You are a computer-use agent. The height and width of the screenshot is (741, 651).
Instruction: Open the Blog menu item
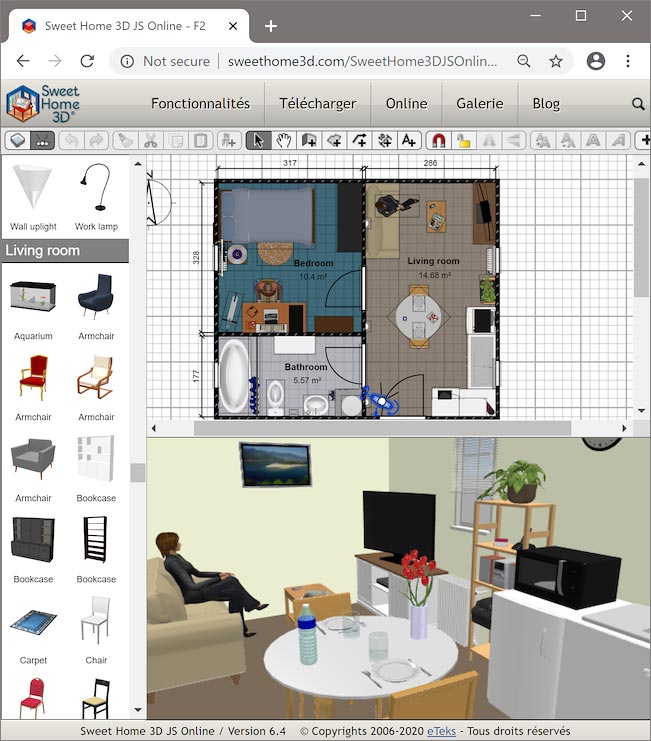[546, 103]
